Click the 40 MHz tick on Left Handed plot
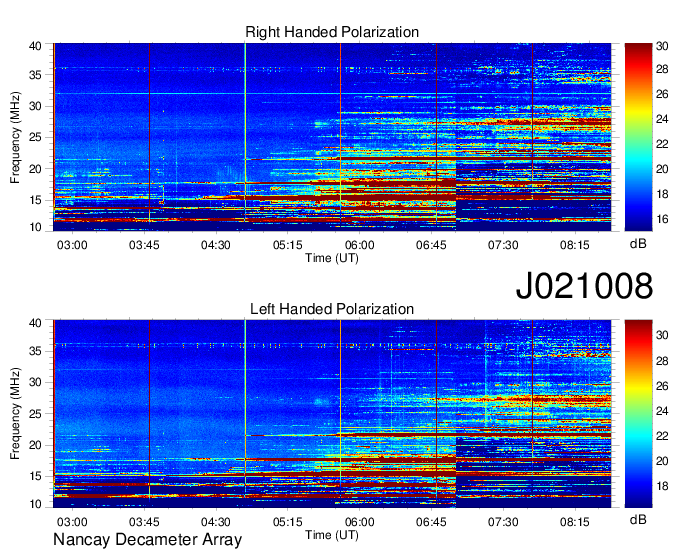This screenshot has width=680, height=552. [x=35, y=322]
